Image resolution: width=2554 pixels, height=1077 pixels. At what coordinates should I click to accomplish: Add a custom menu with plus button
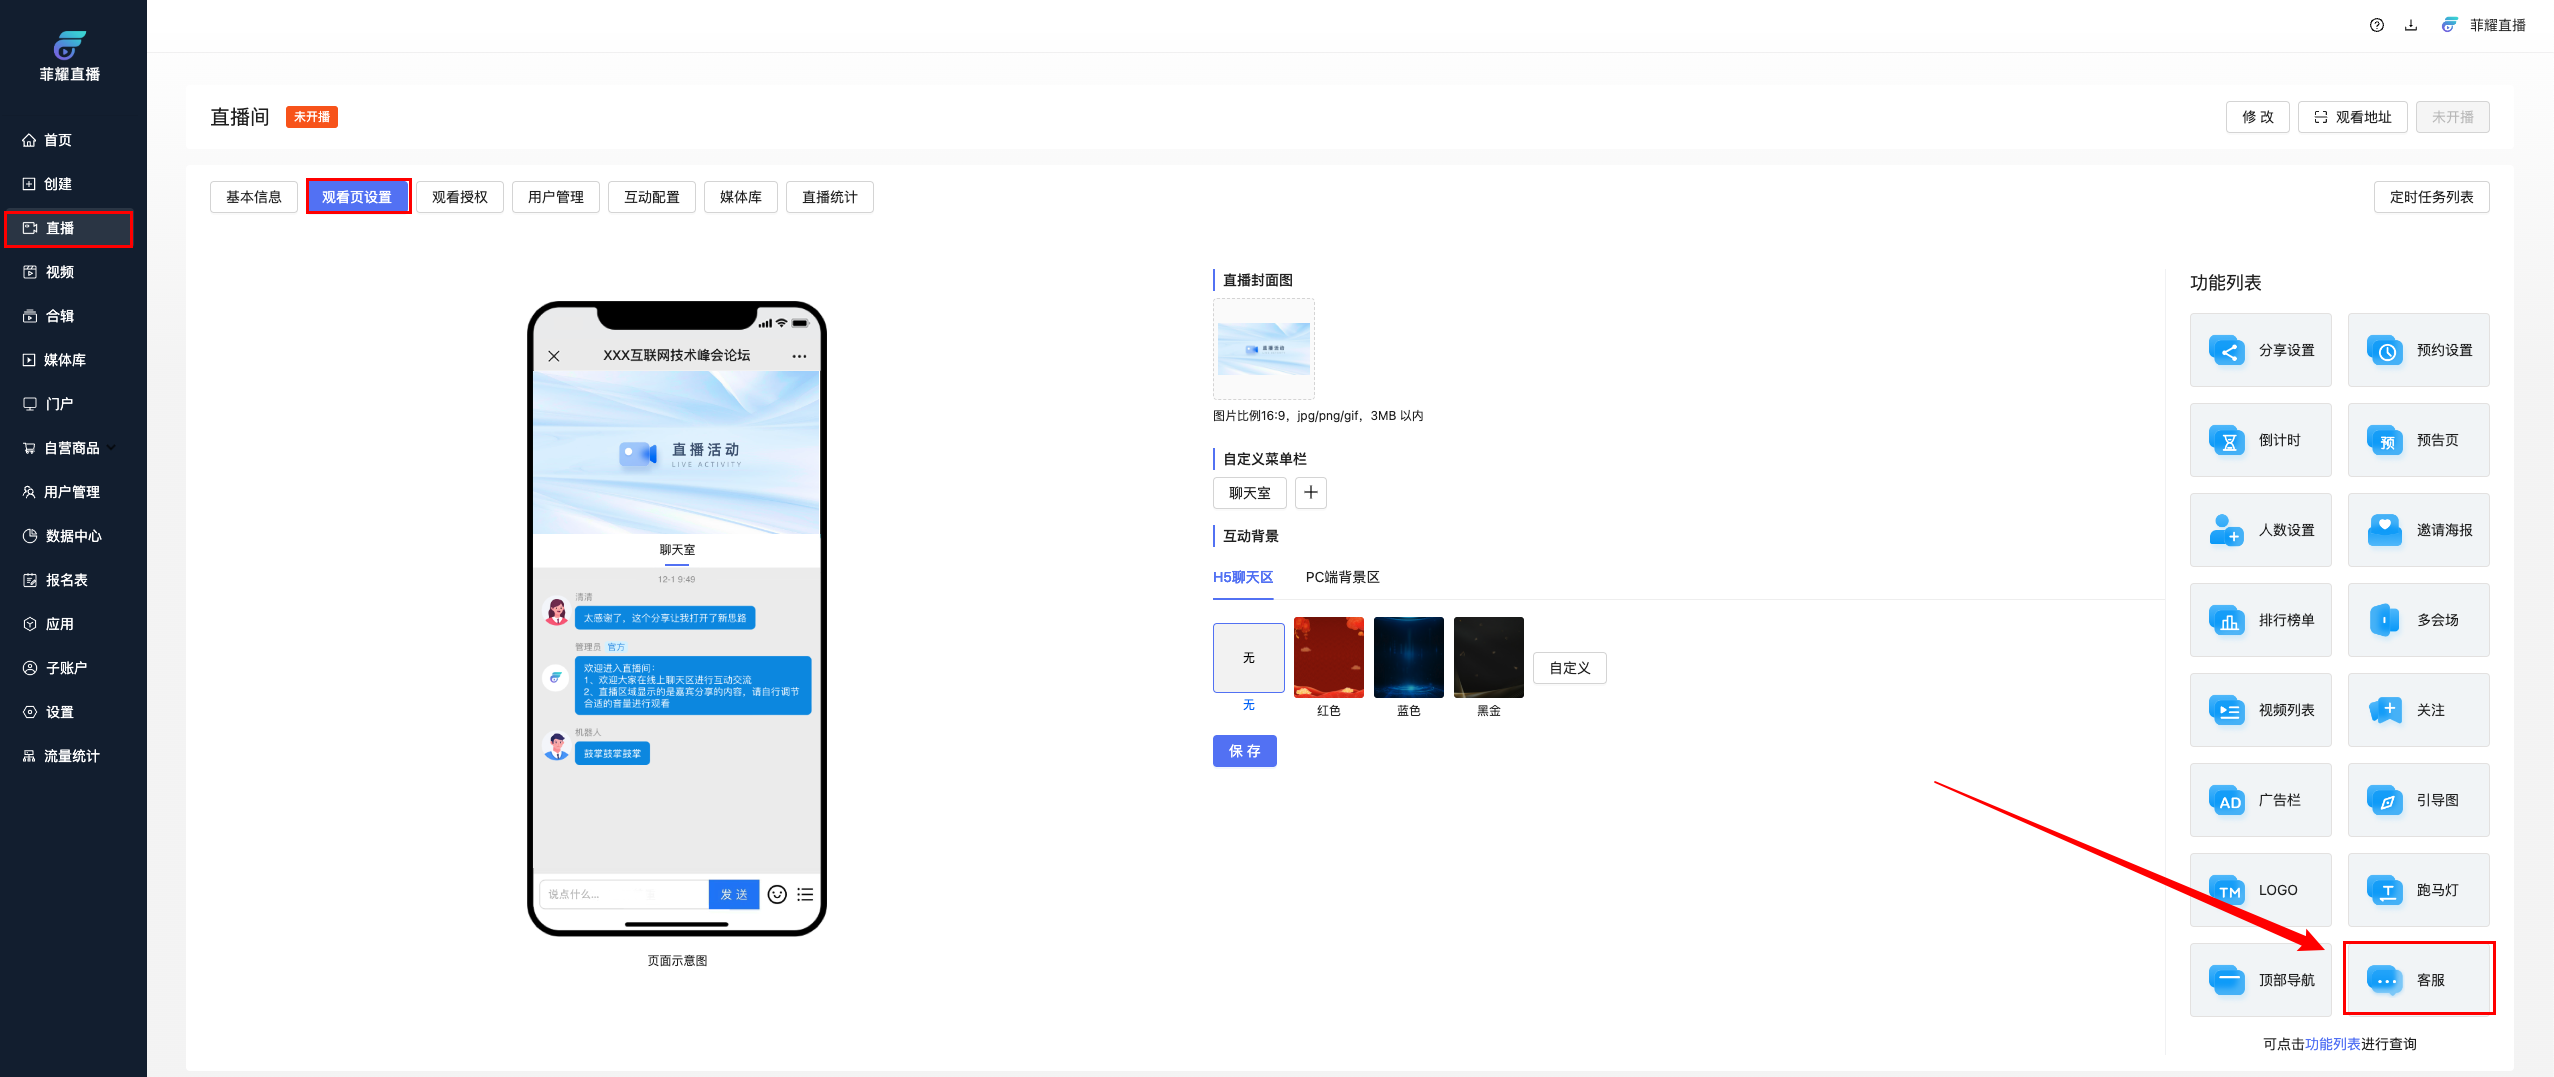point(1310,493)
